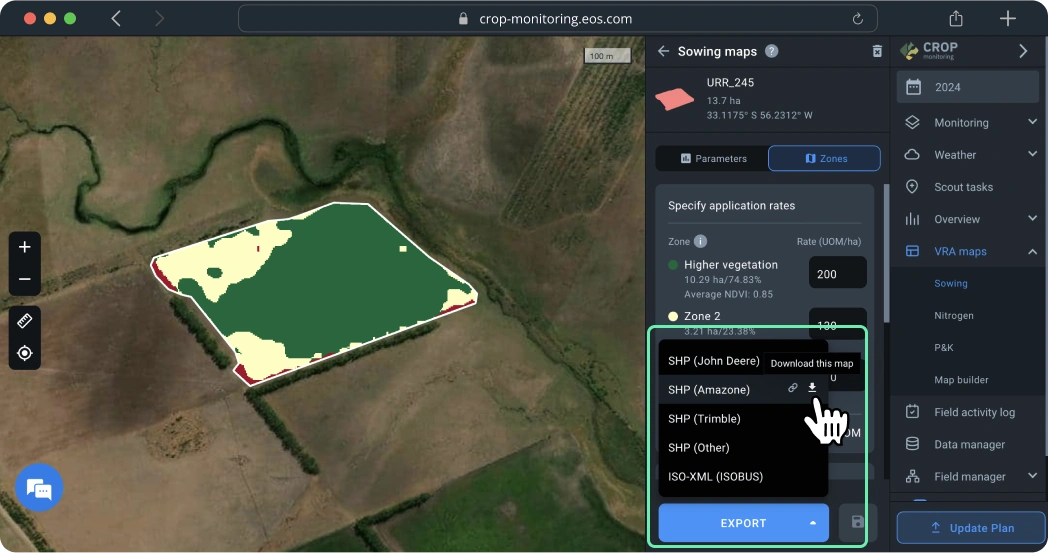1048x553 pixels.
Task: Click the Update Plan button
Action: (971, 528)
